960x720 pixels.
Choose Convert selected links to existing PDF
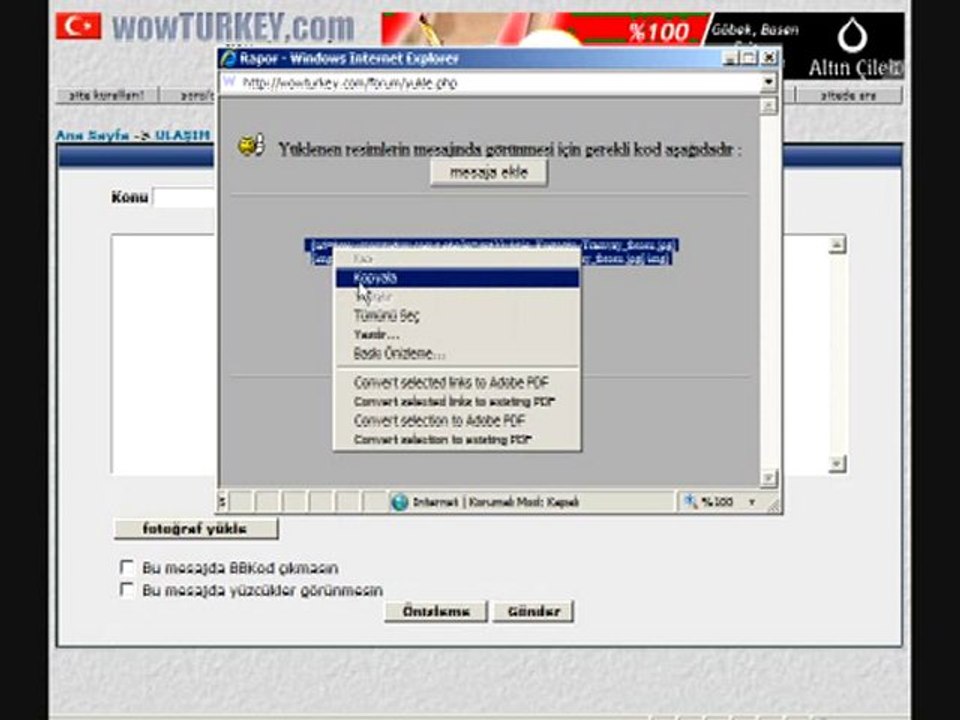coord(457,402)
